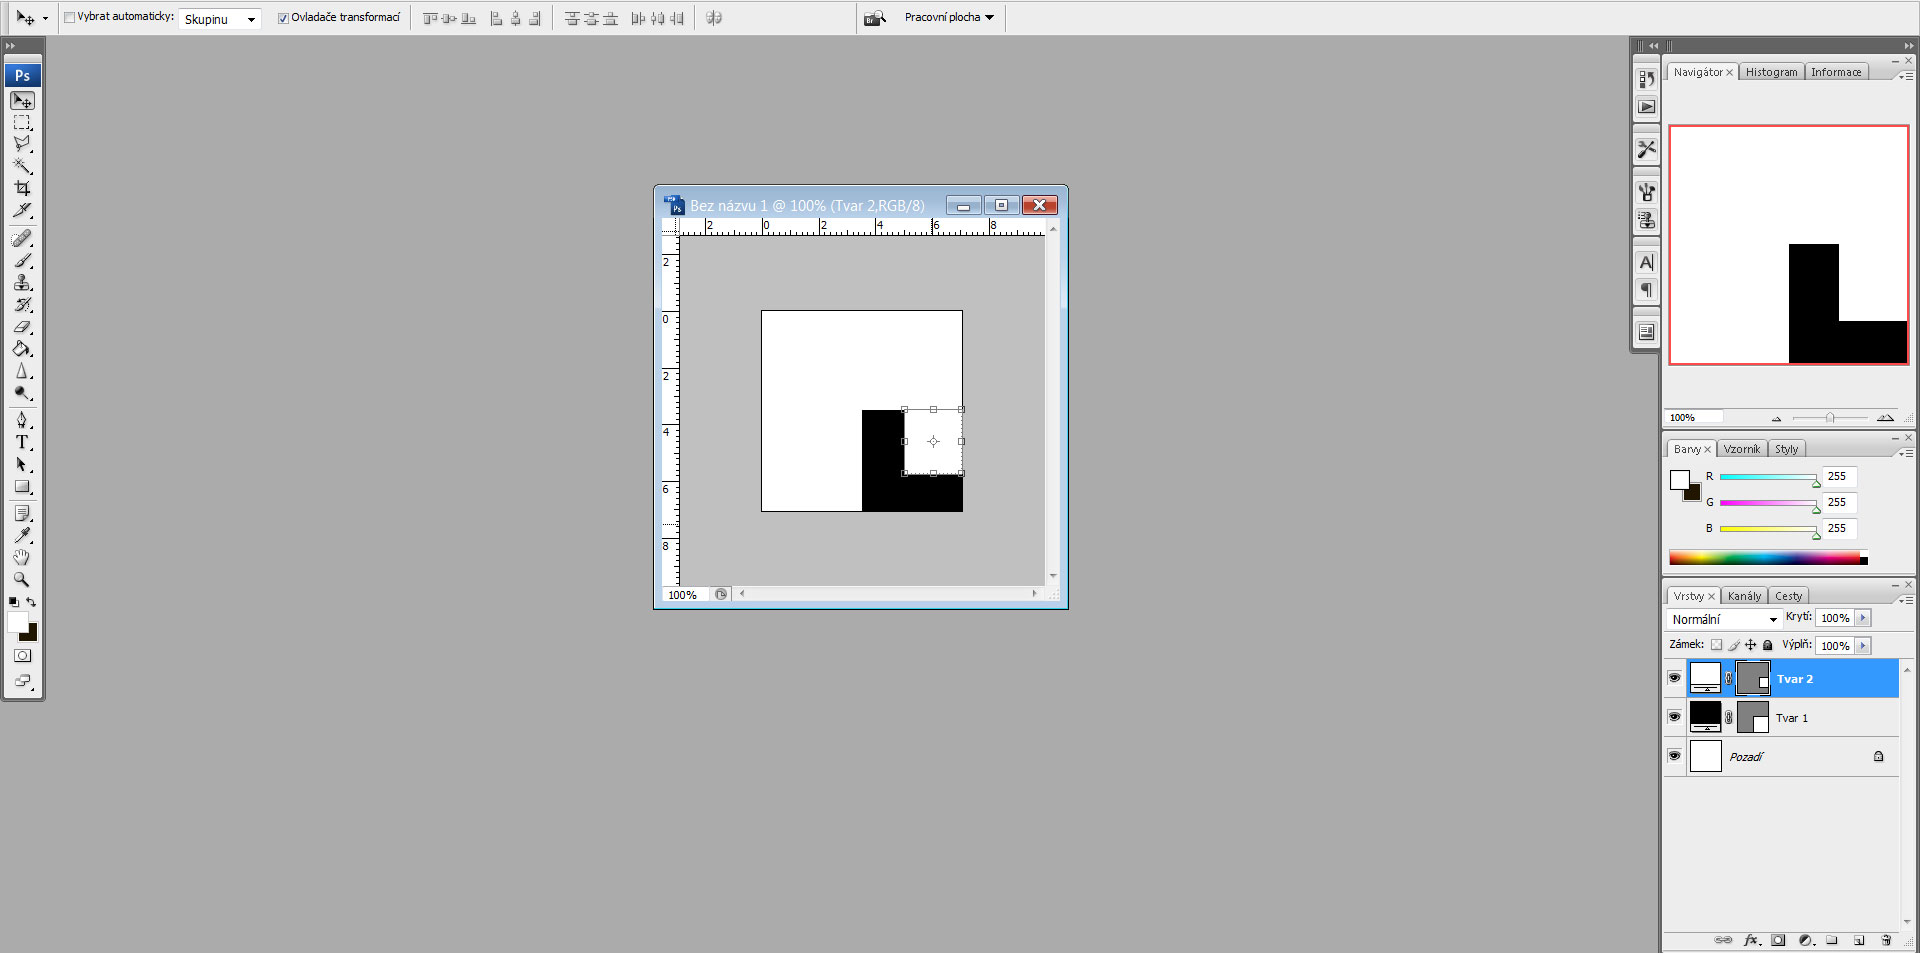This screenshot has width=1920, height=953.
Task: Select the Type tool
Action: (x=22, y=442)
